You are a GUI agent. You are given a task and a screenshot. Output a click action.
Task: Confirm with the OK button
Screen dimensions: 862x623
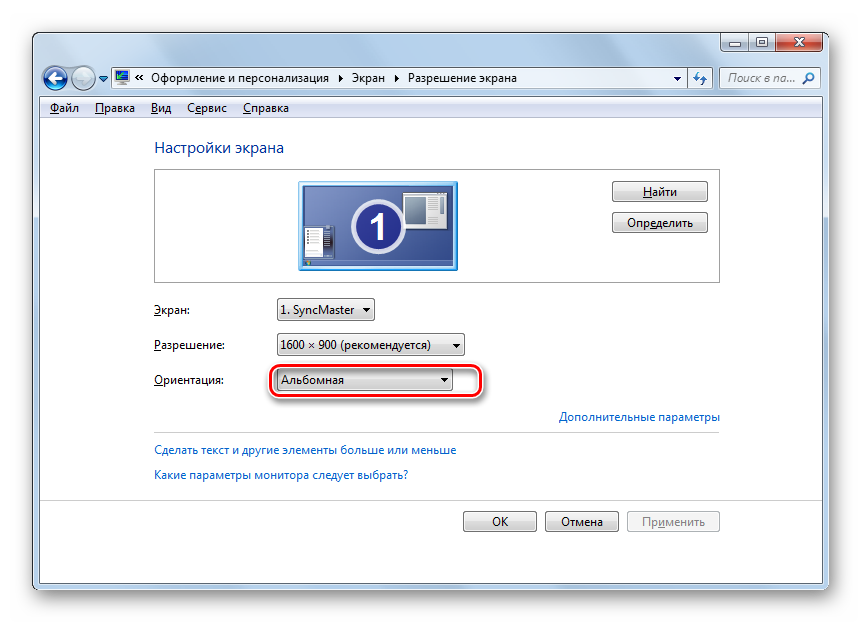tap(500, 521)
